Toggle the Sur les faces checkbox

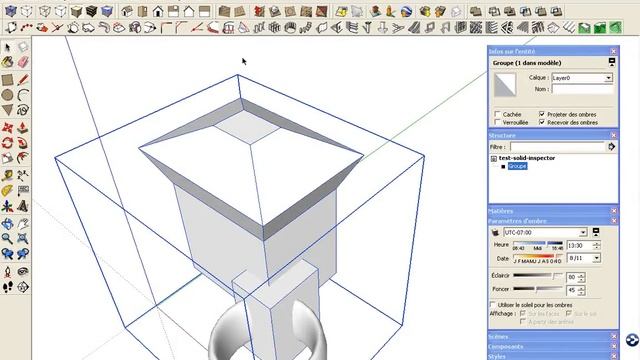tap(523, 313)
